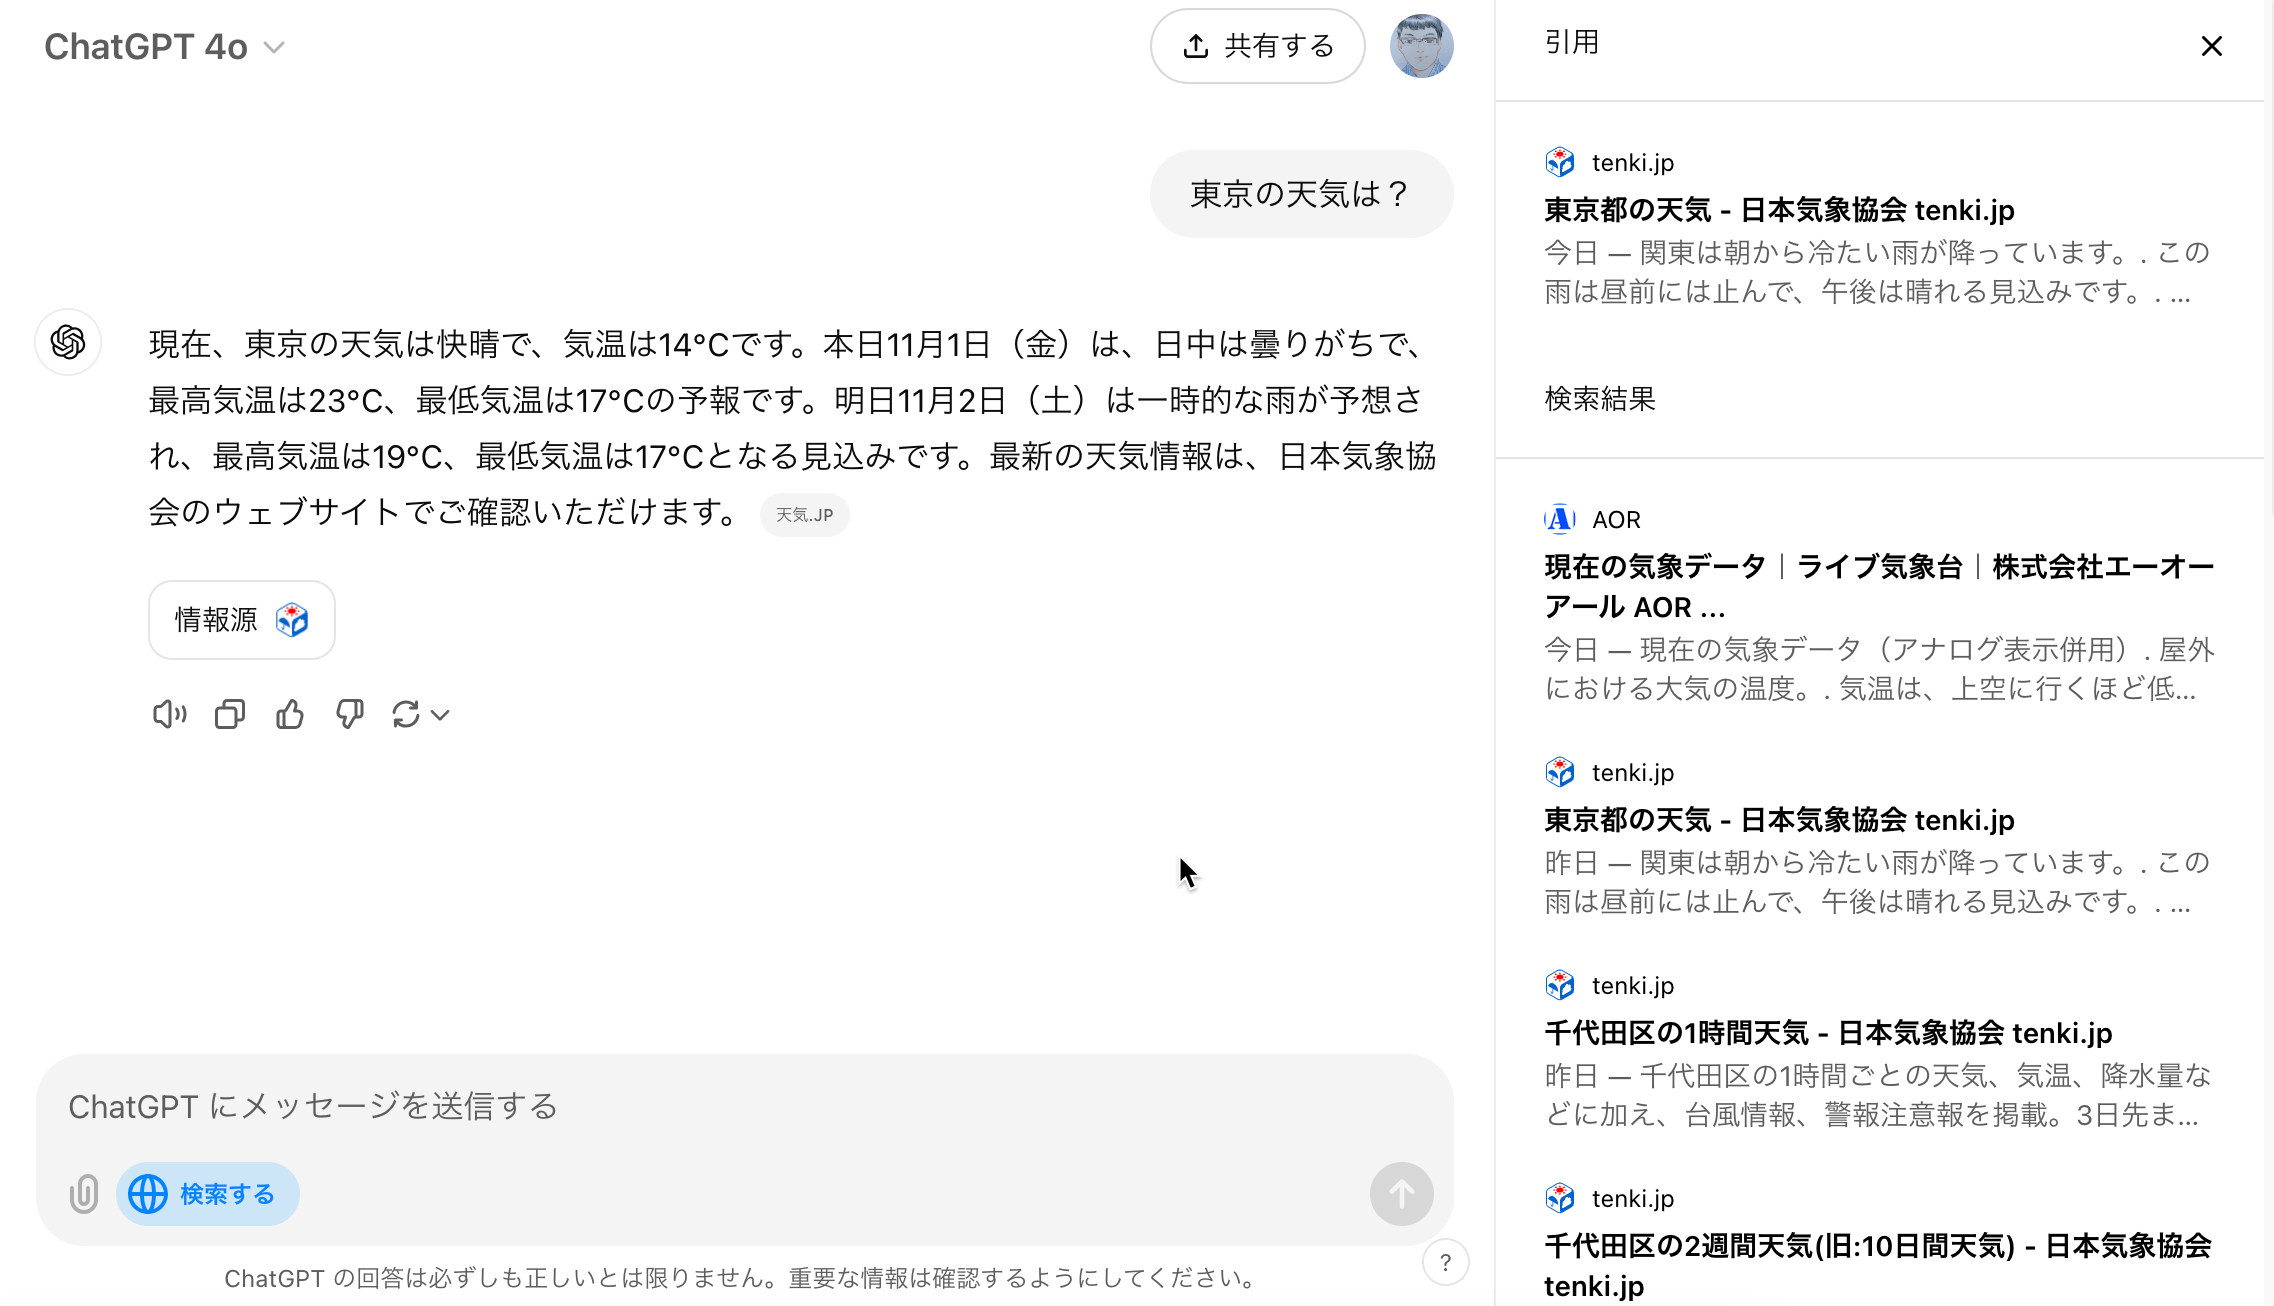Click the paperclip attach file icon

(x=84, y=1194)
